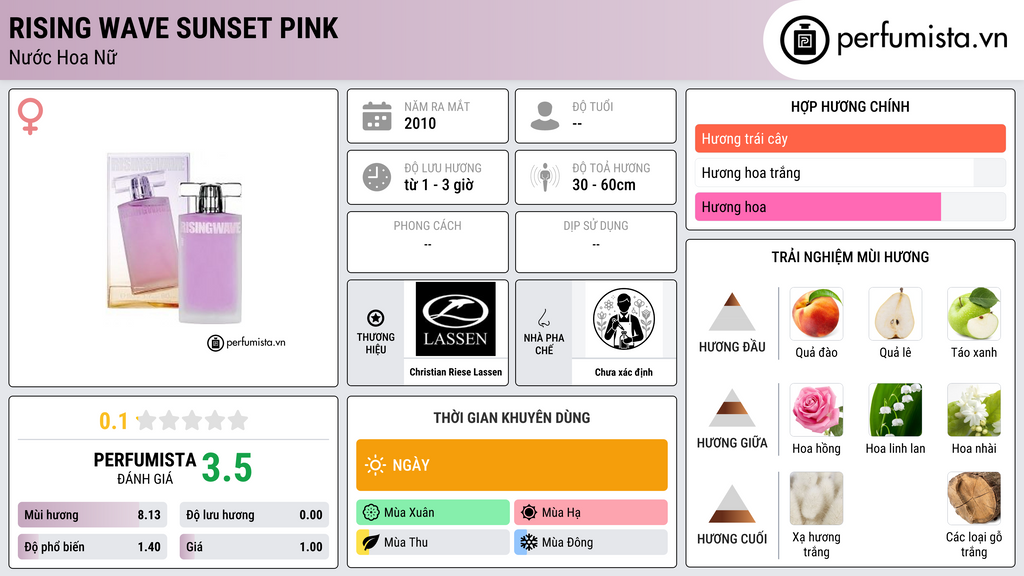The width and height of the screenshot is (1024, 576).
Task: Click the unidentified perfumer illustration
Action: coord(624,319)
